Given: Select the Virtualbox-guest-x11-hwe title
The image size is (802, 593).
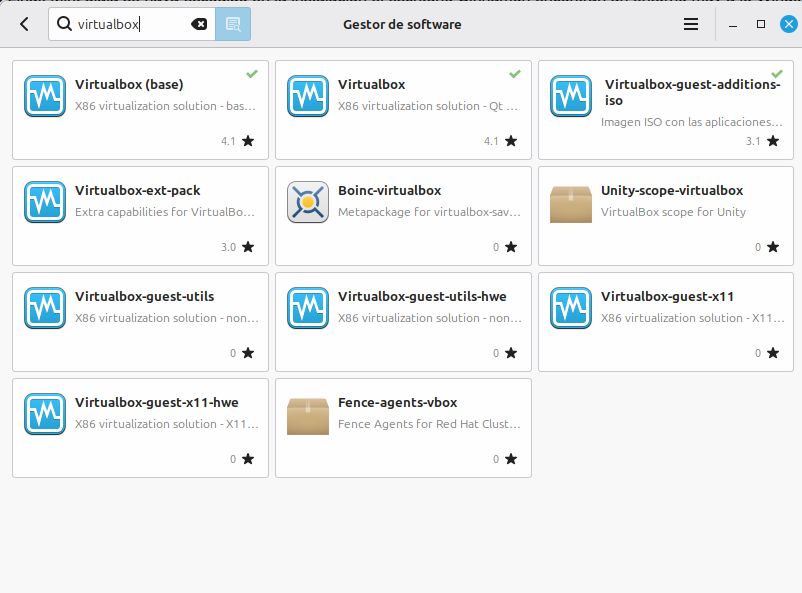Looking at the screenshot, I should 157,402.
